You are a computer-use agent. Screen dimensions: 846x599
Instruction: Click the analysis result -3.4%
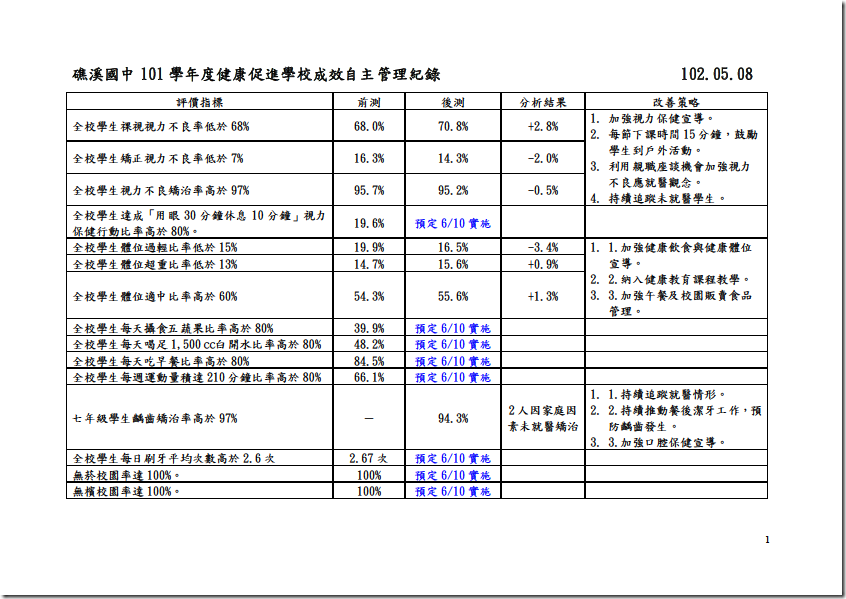pyautogui.click(x=543, y=247)
